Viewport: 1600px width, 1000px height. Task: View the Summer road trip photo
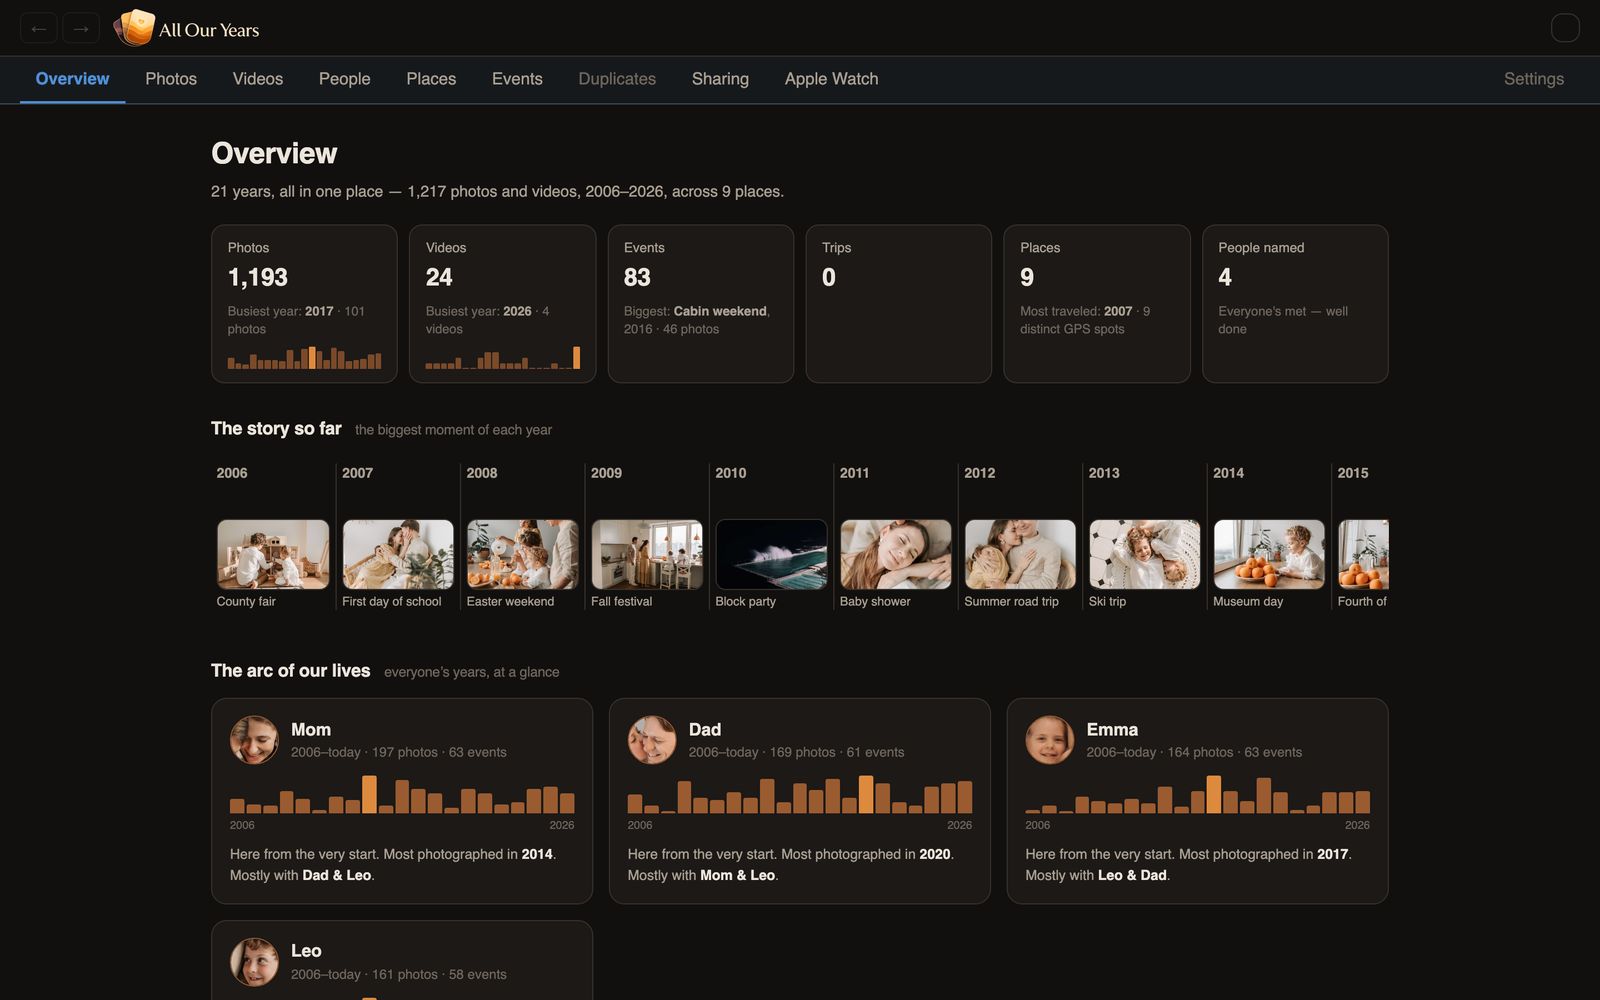[x=1020, y=554]
